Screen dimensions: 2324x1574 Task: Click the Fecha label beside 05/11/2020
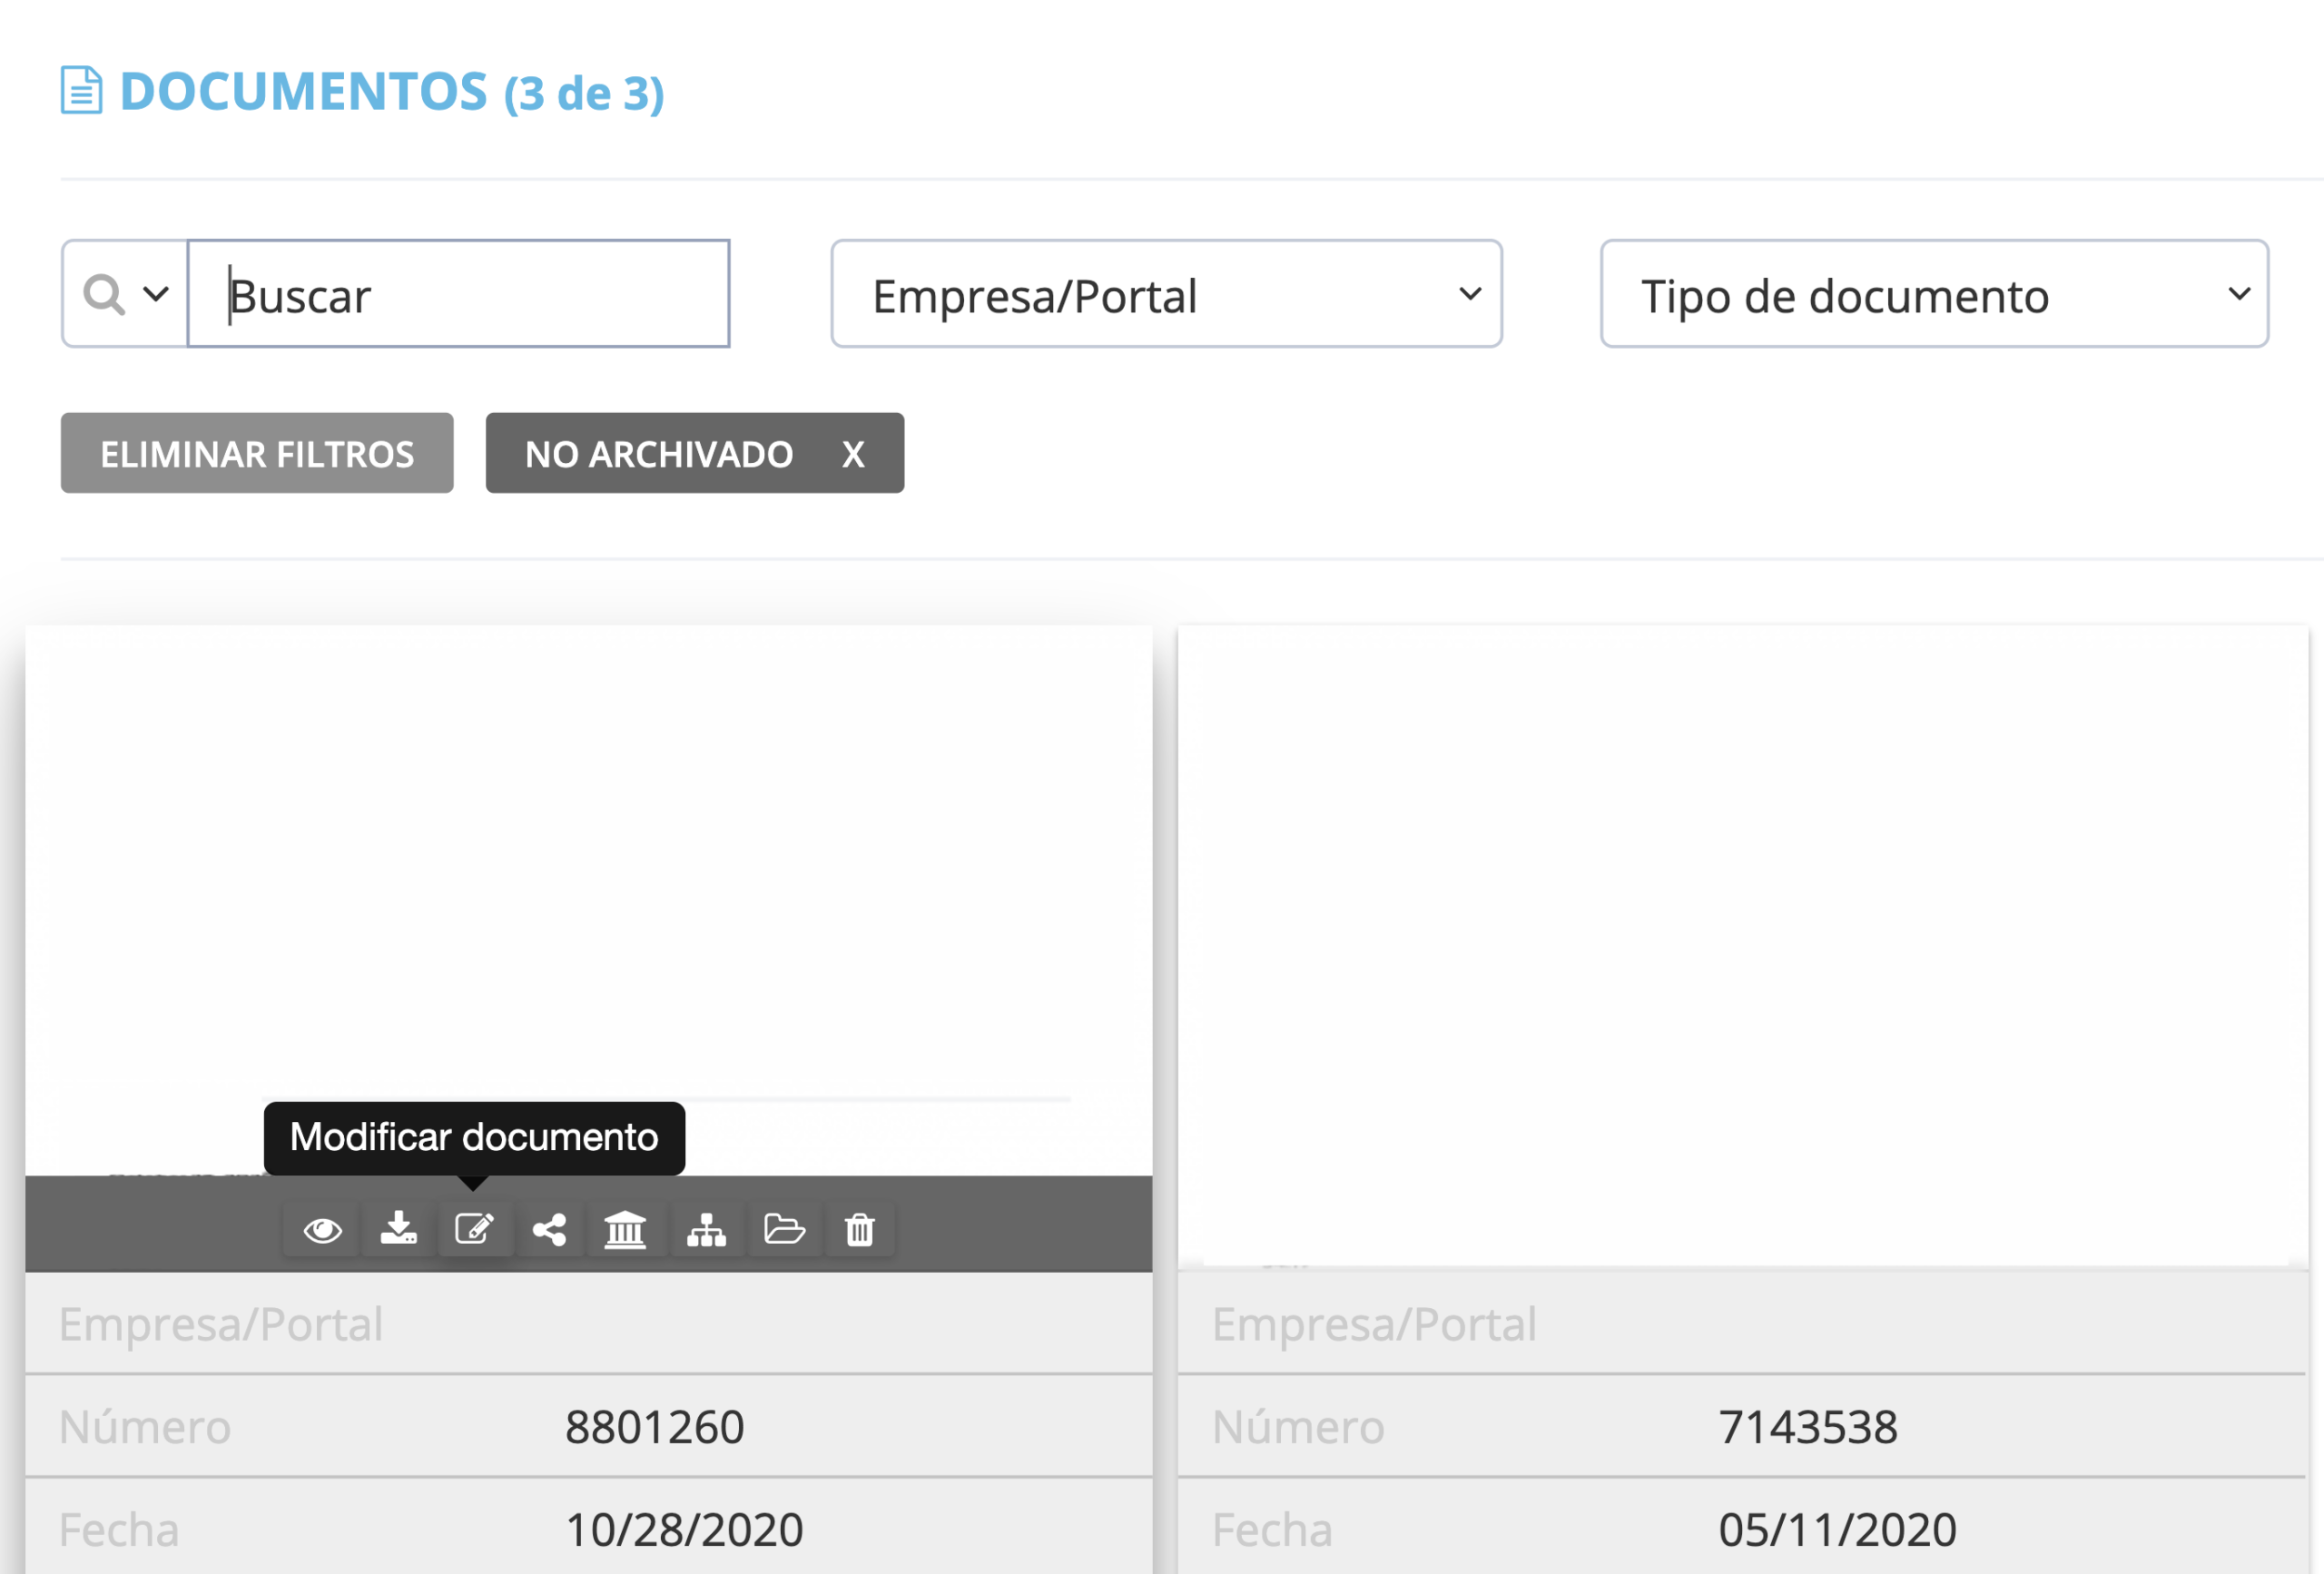pos(1272,1530)
